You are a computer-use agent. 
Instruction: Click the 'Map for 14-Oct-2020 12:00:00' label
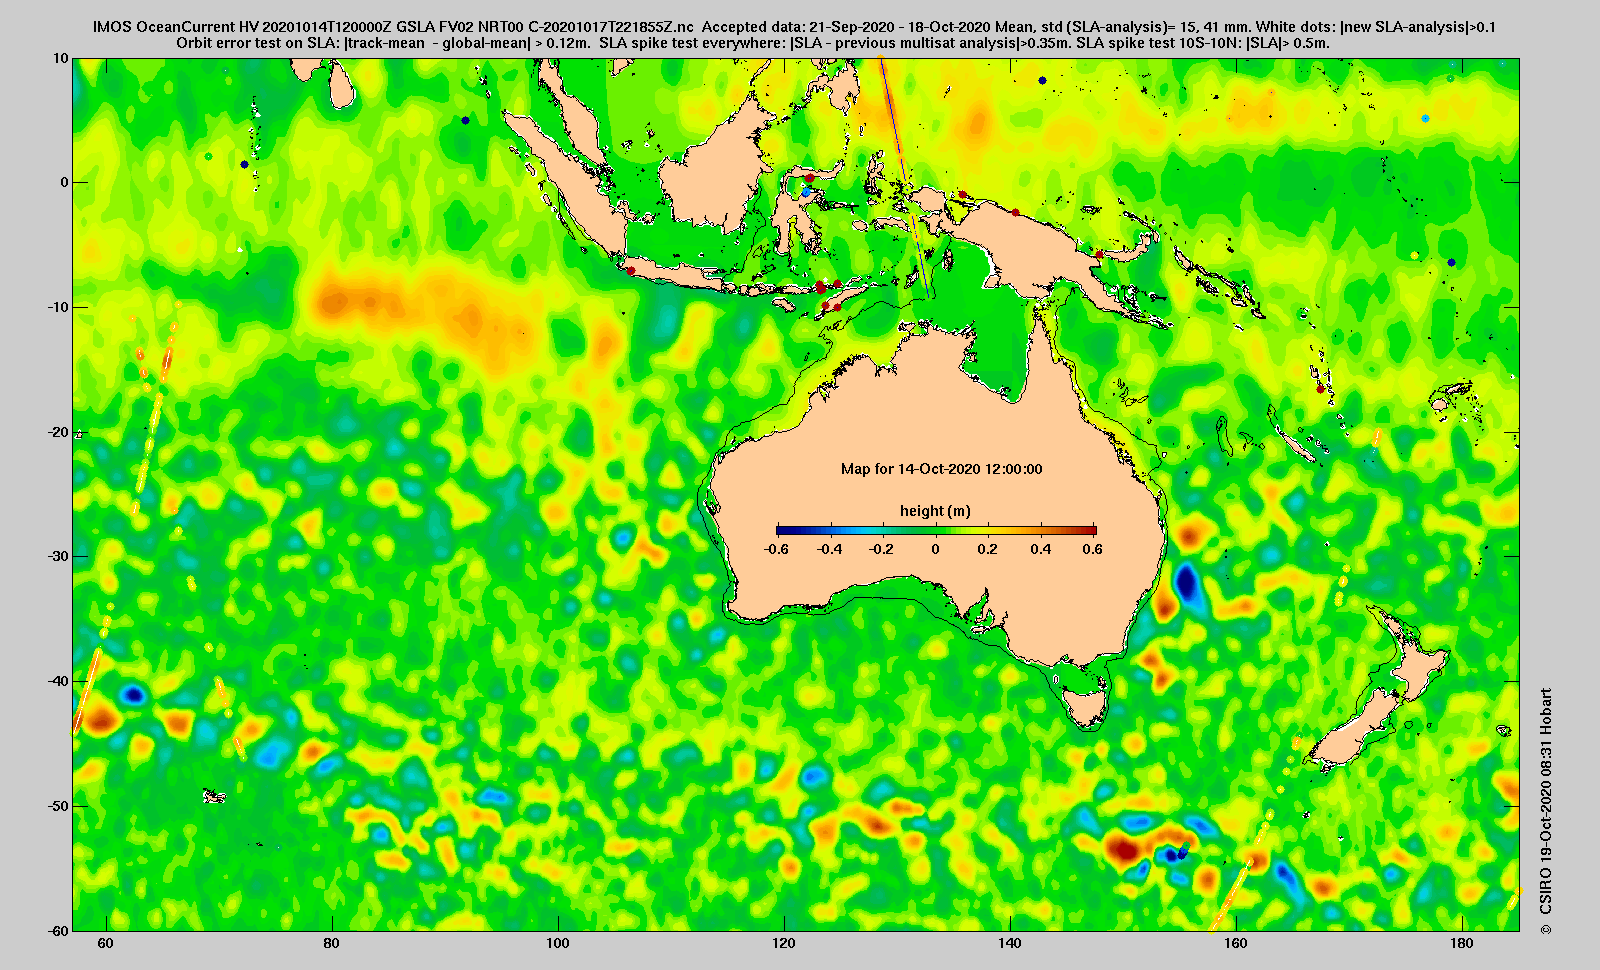[x=941, y=469]
